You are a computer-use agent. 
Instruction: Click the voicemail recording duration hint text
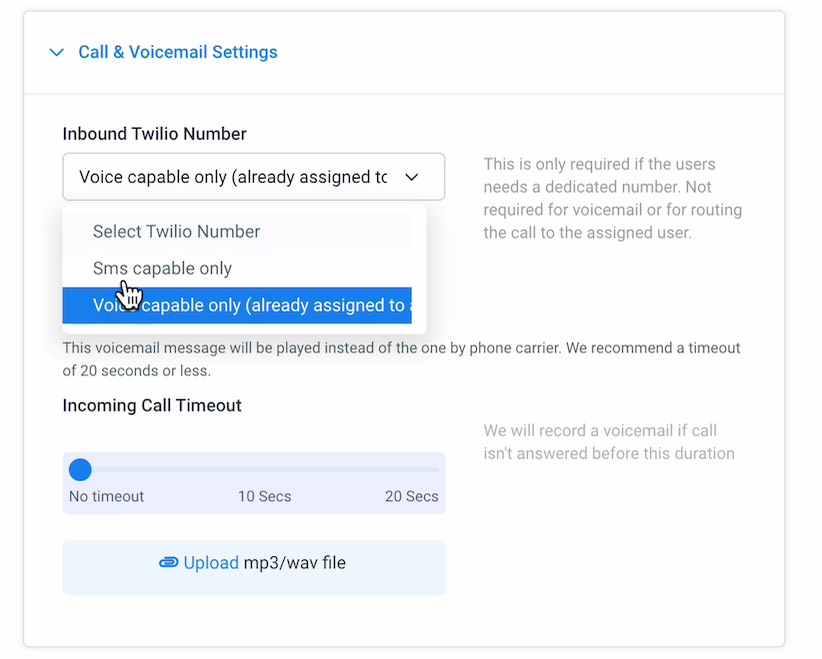(x=609, y=442)
